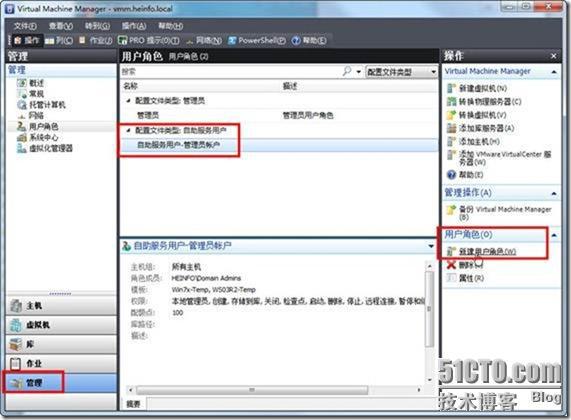Open the 配置文件类型 grouping combo box

tap(401, 72)
